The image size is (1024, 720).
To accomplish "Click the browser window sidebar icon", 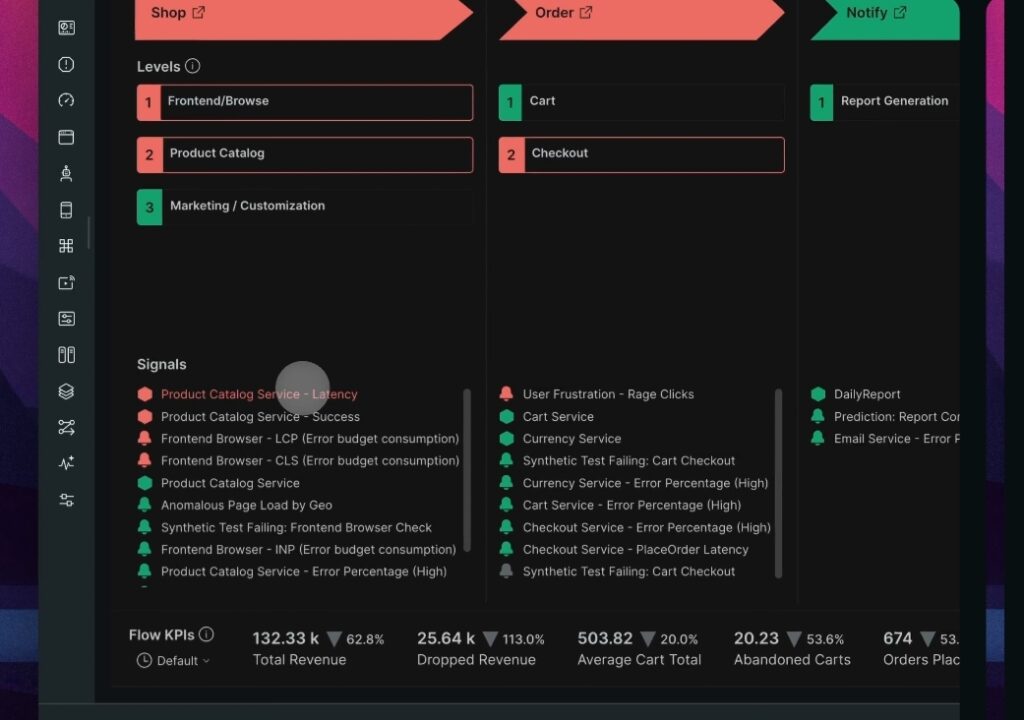I will 66,136.
